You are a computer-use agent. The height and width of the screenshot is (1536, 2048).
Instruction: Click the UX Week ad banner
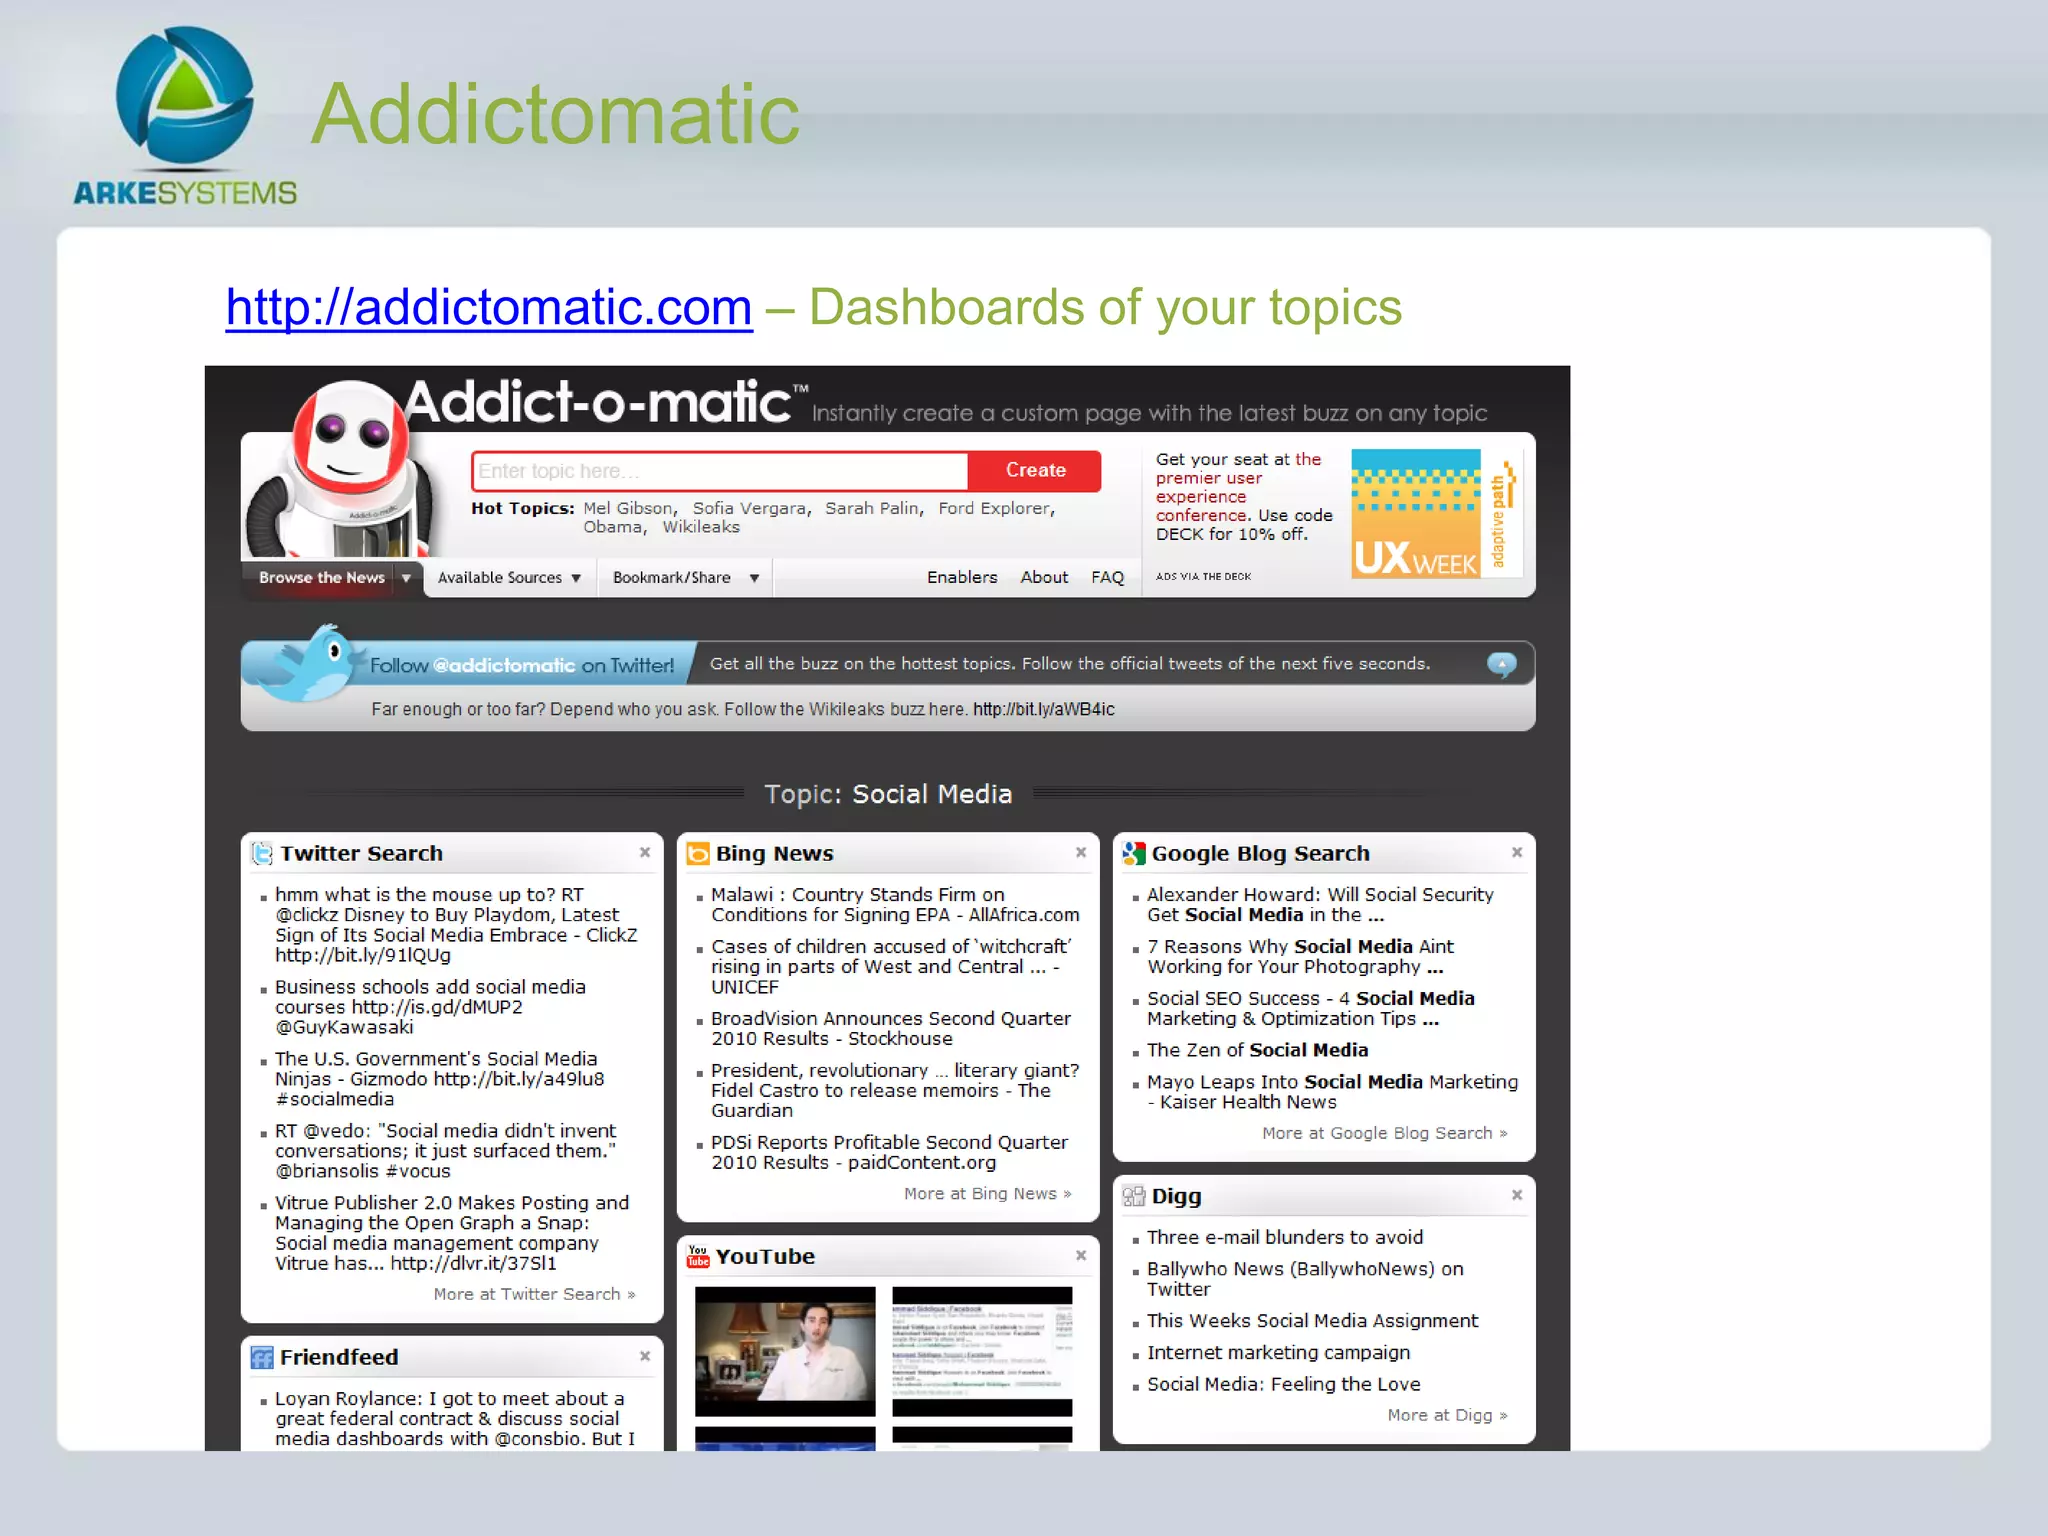[1435, 513]
